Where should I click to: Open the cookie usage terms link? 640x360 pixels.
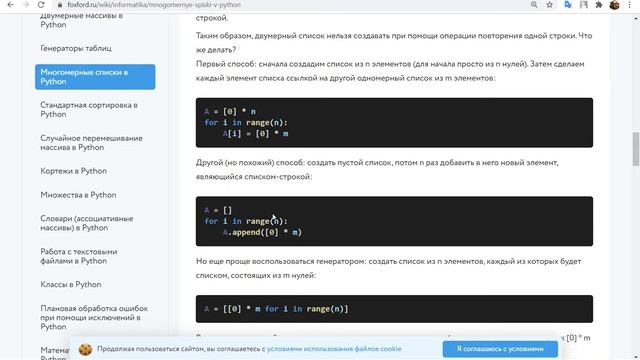[334, 349]
